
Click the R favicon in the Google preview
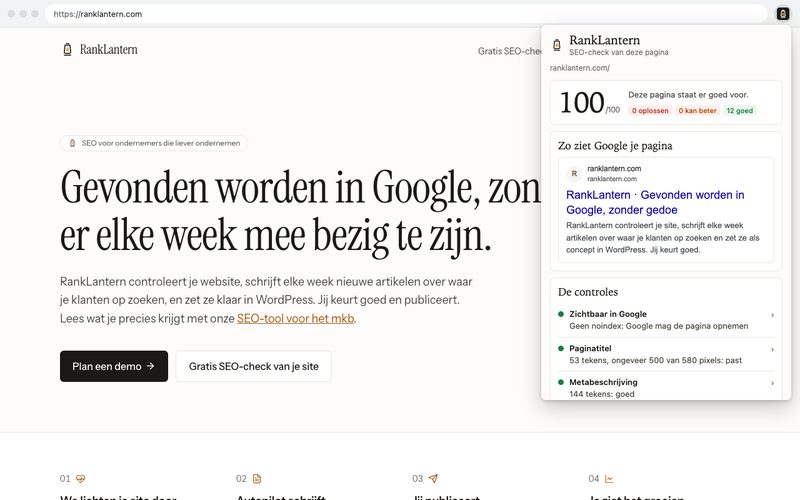[574, 173]
